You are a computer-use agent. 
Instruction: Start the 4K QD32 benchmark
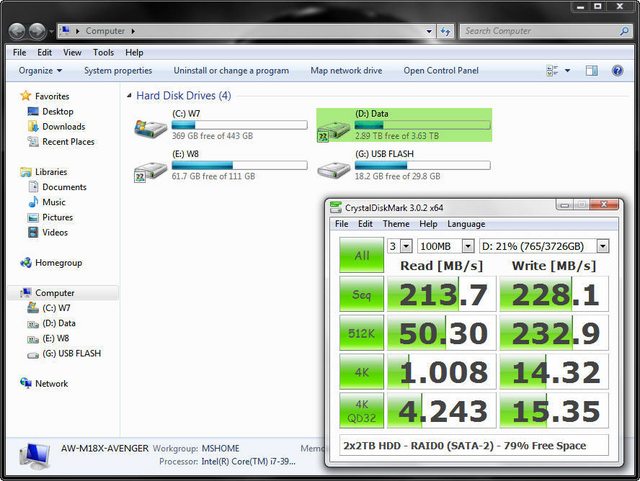[362, 410]
